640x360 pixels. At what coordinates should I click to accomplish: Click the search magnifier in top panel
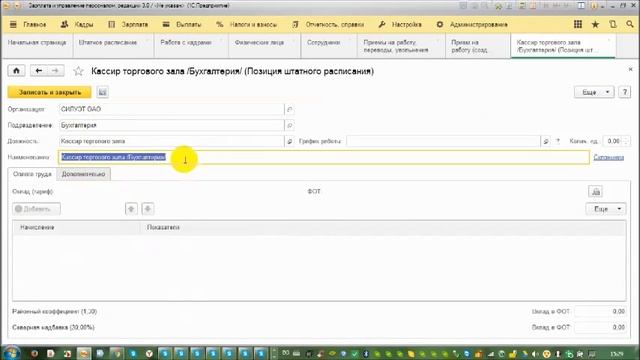click(630, 24)
